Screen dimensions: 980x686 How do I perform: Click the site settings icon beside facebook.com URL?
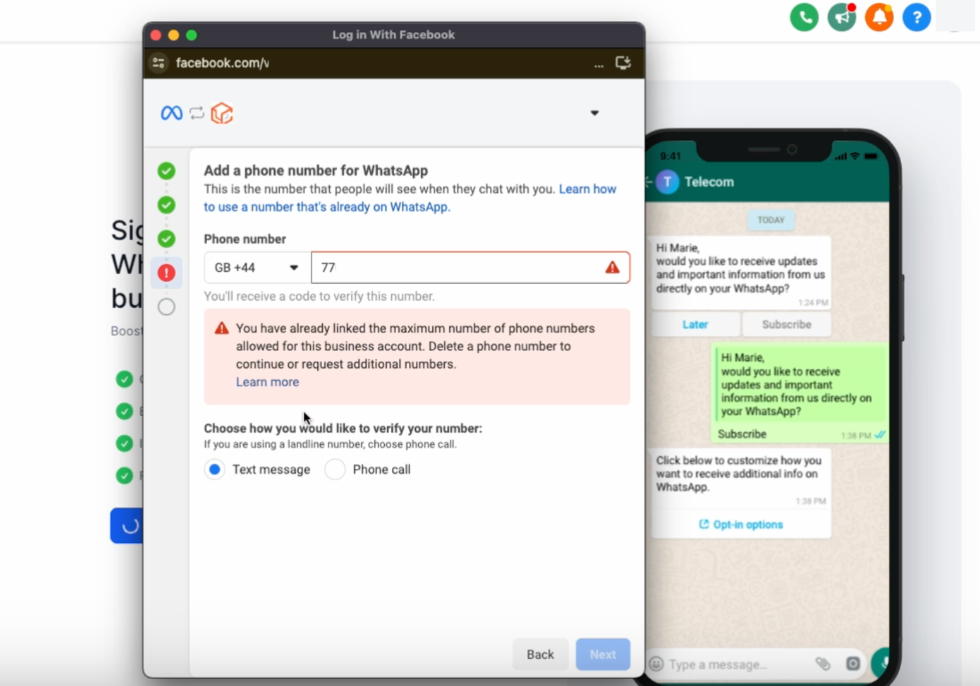click(159, 62)
